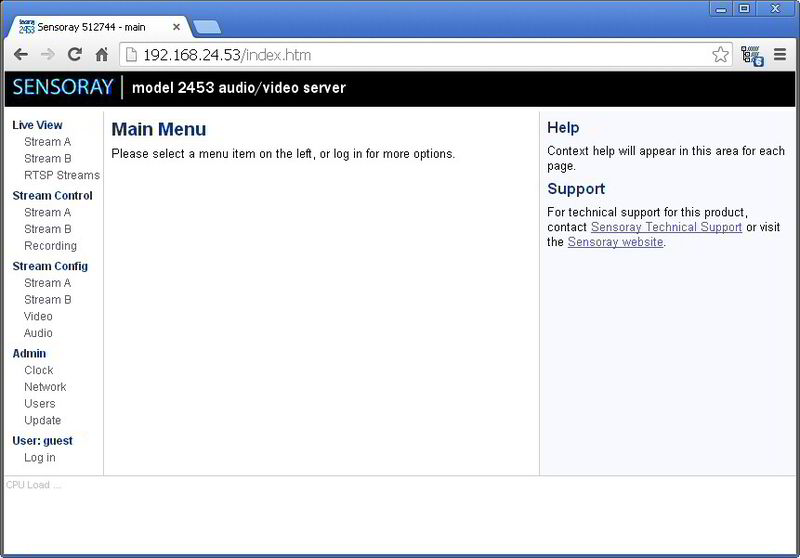Open Network settings under Admin
This screenshot has width=800, height=558.
pos(45,387)
